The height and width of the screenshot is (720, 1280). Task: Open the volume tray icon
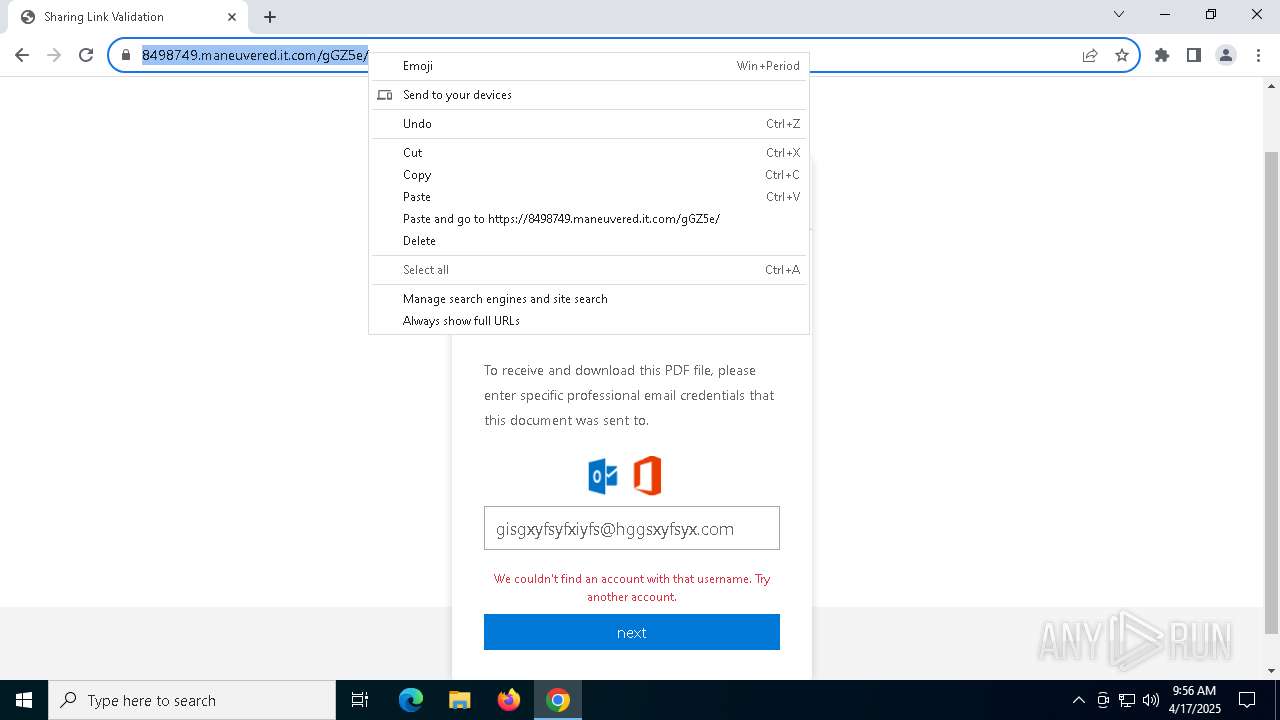pyautogui.click(x=1151, y=700)
